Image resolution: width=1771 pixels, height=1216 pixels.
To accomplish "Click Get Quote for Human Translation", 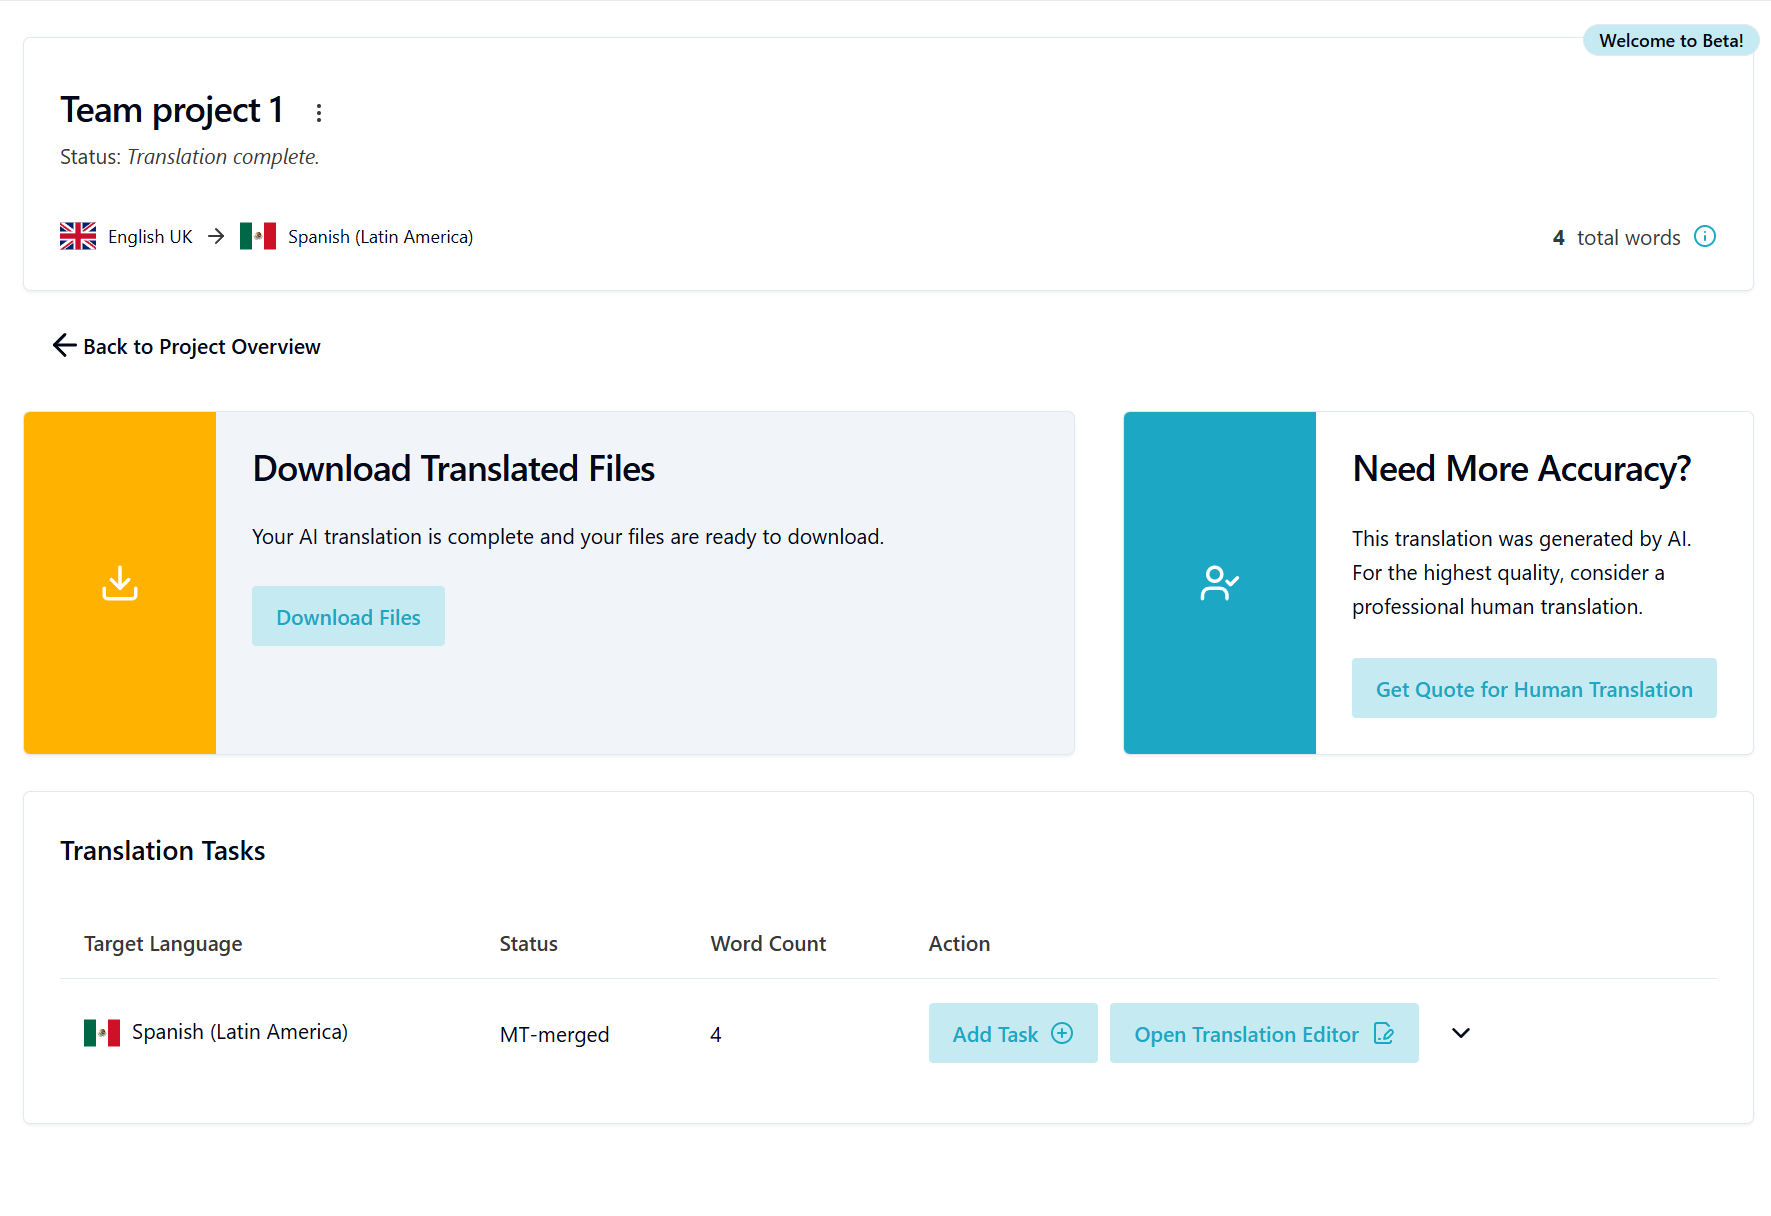I will tap(1533, 688).
